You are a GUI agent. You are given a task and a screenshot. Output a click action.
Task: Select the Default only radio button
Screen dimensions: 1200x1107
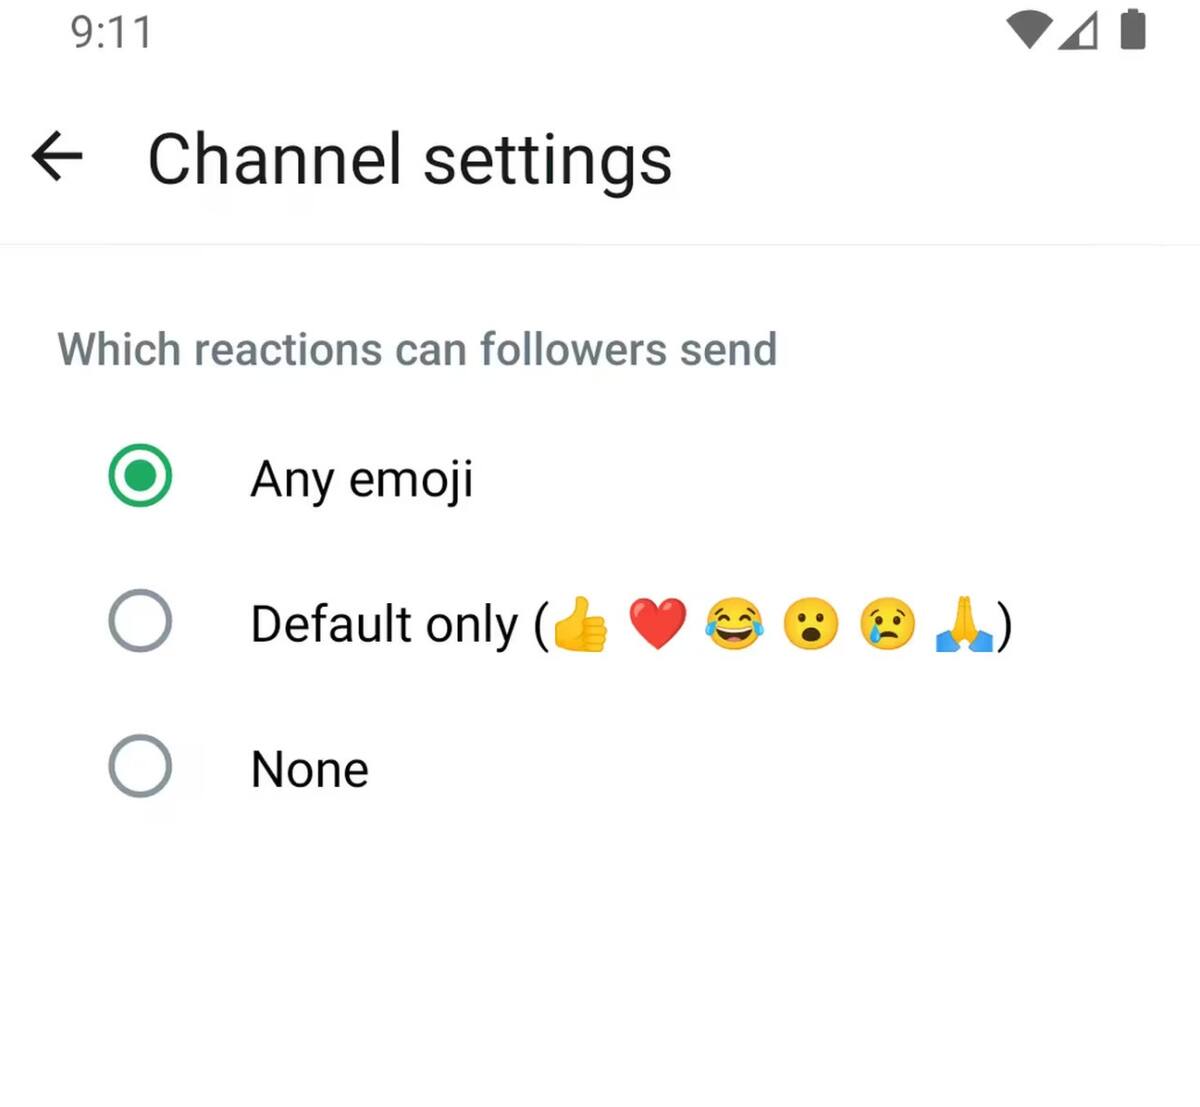coord(140,621)
